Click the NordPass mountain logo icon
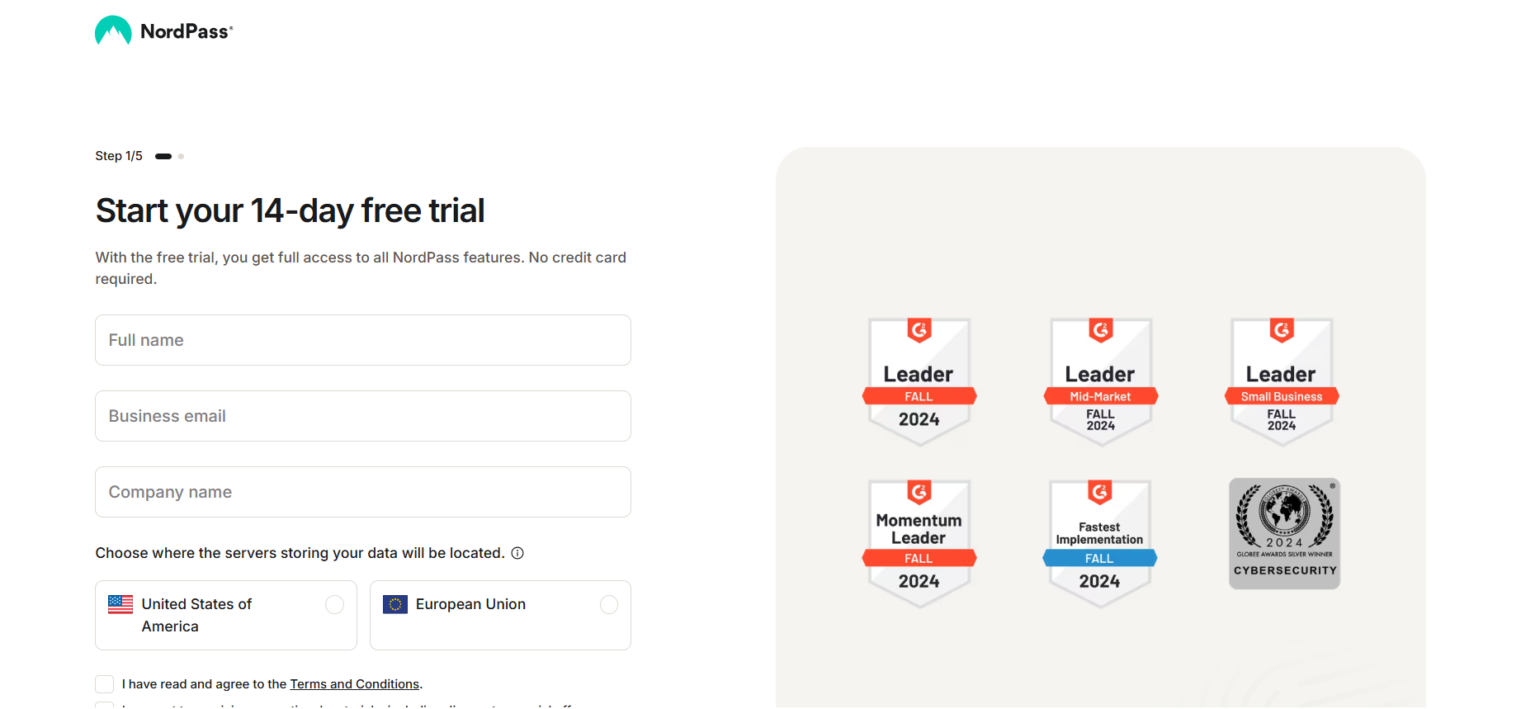Image resolution: width=1540 pixels, height=709 pixels. [x=113, y=31]
